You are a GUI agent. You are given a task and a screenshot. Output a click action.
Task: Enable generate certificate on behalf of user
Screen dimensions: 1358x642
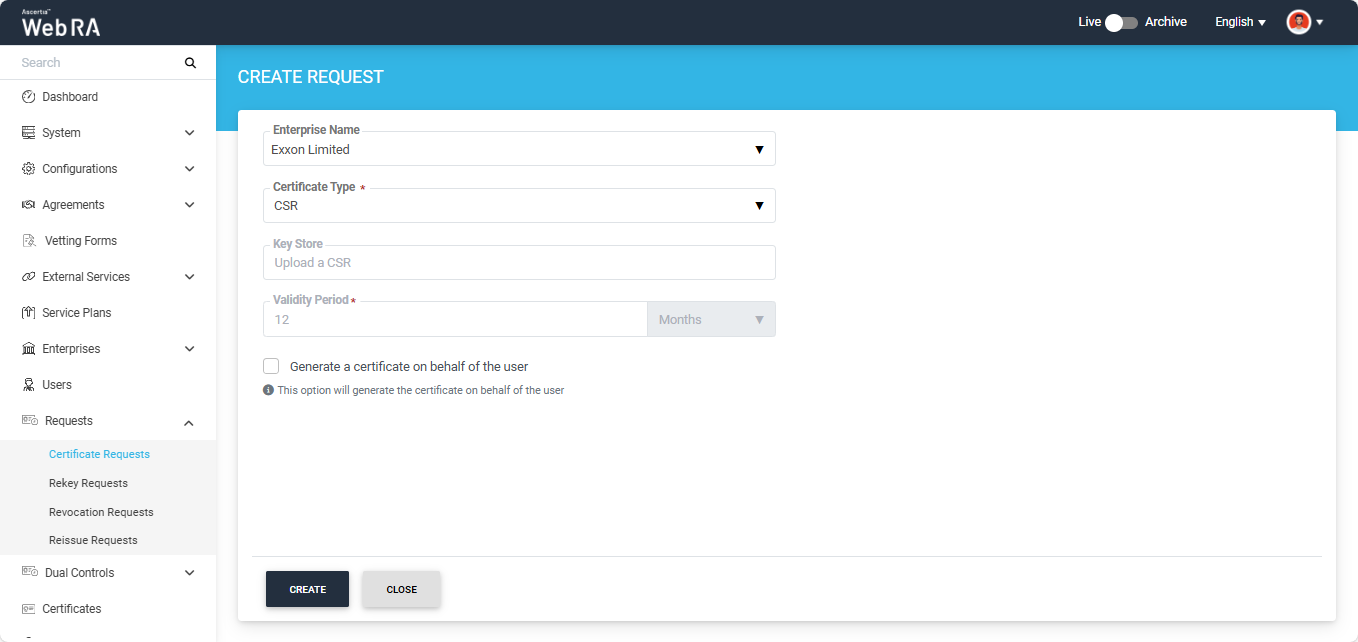[x=271, y=366]
